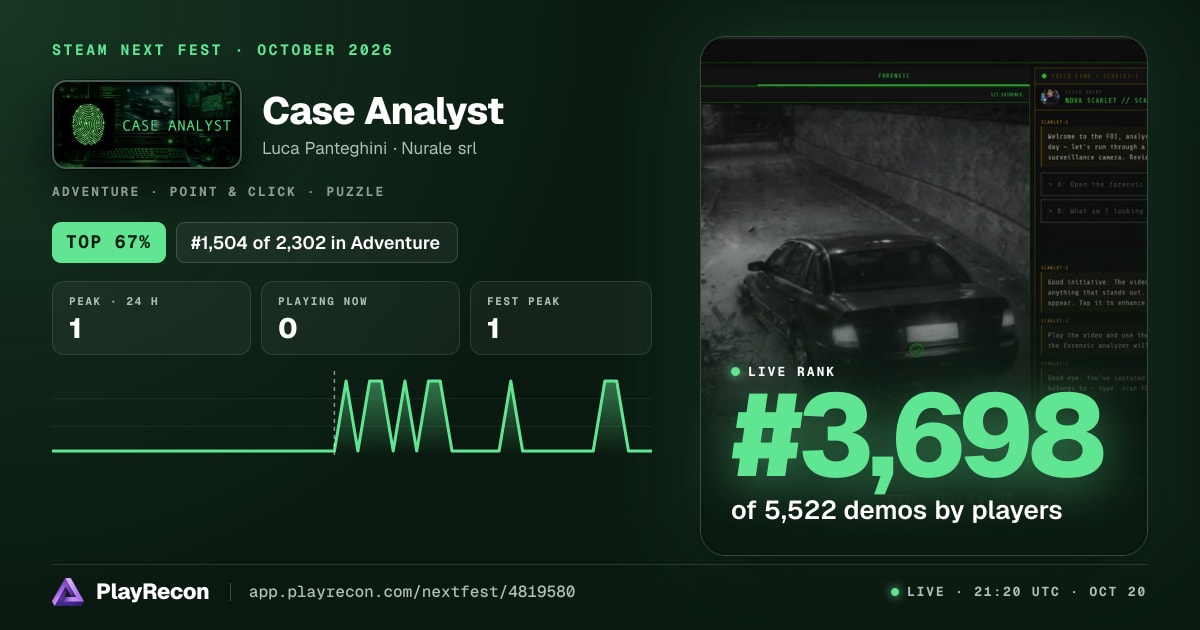This screenshot has width=1200, height=630.
Task: Click the 'FEST PEAK' stat card
Action: click(561, 318)
